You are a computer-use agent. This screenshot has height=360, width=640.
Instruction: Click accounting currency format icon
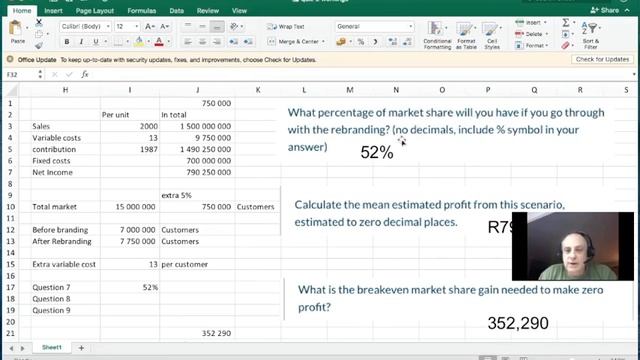(x=341, y=42)
